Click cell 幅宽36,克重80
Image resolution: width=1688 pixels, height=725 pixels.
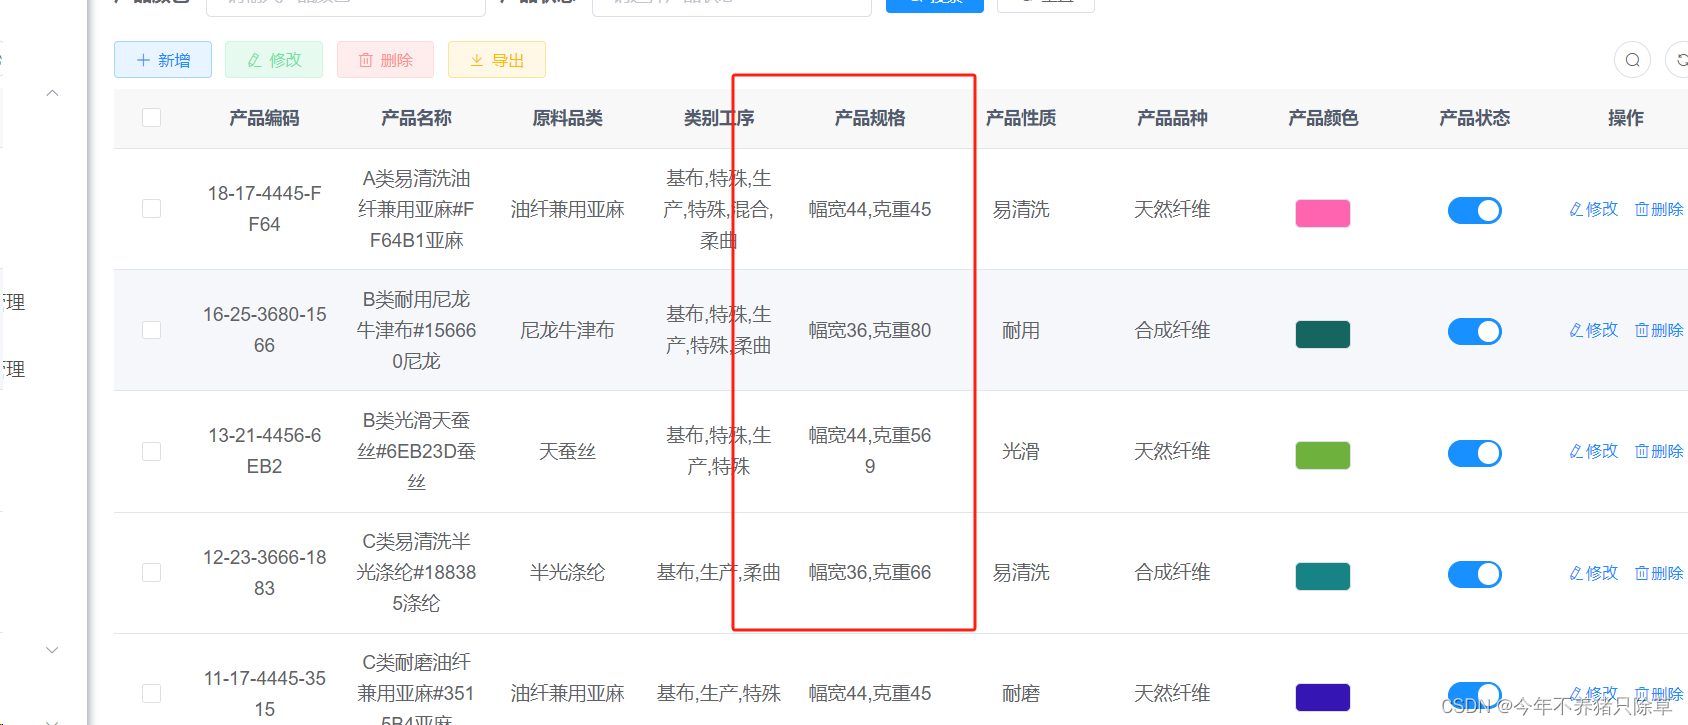[870, 330]
